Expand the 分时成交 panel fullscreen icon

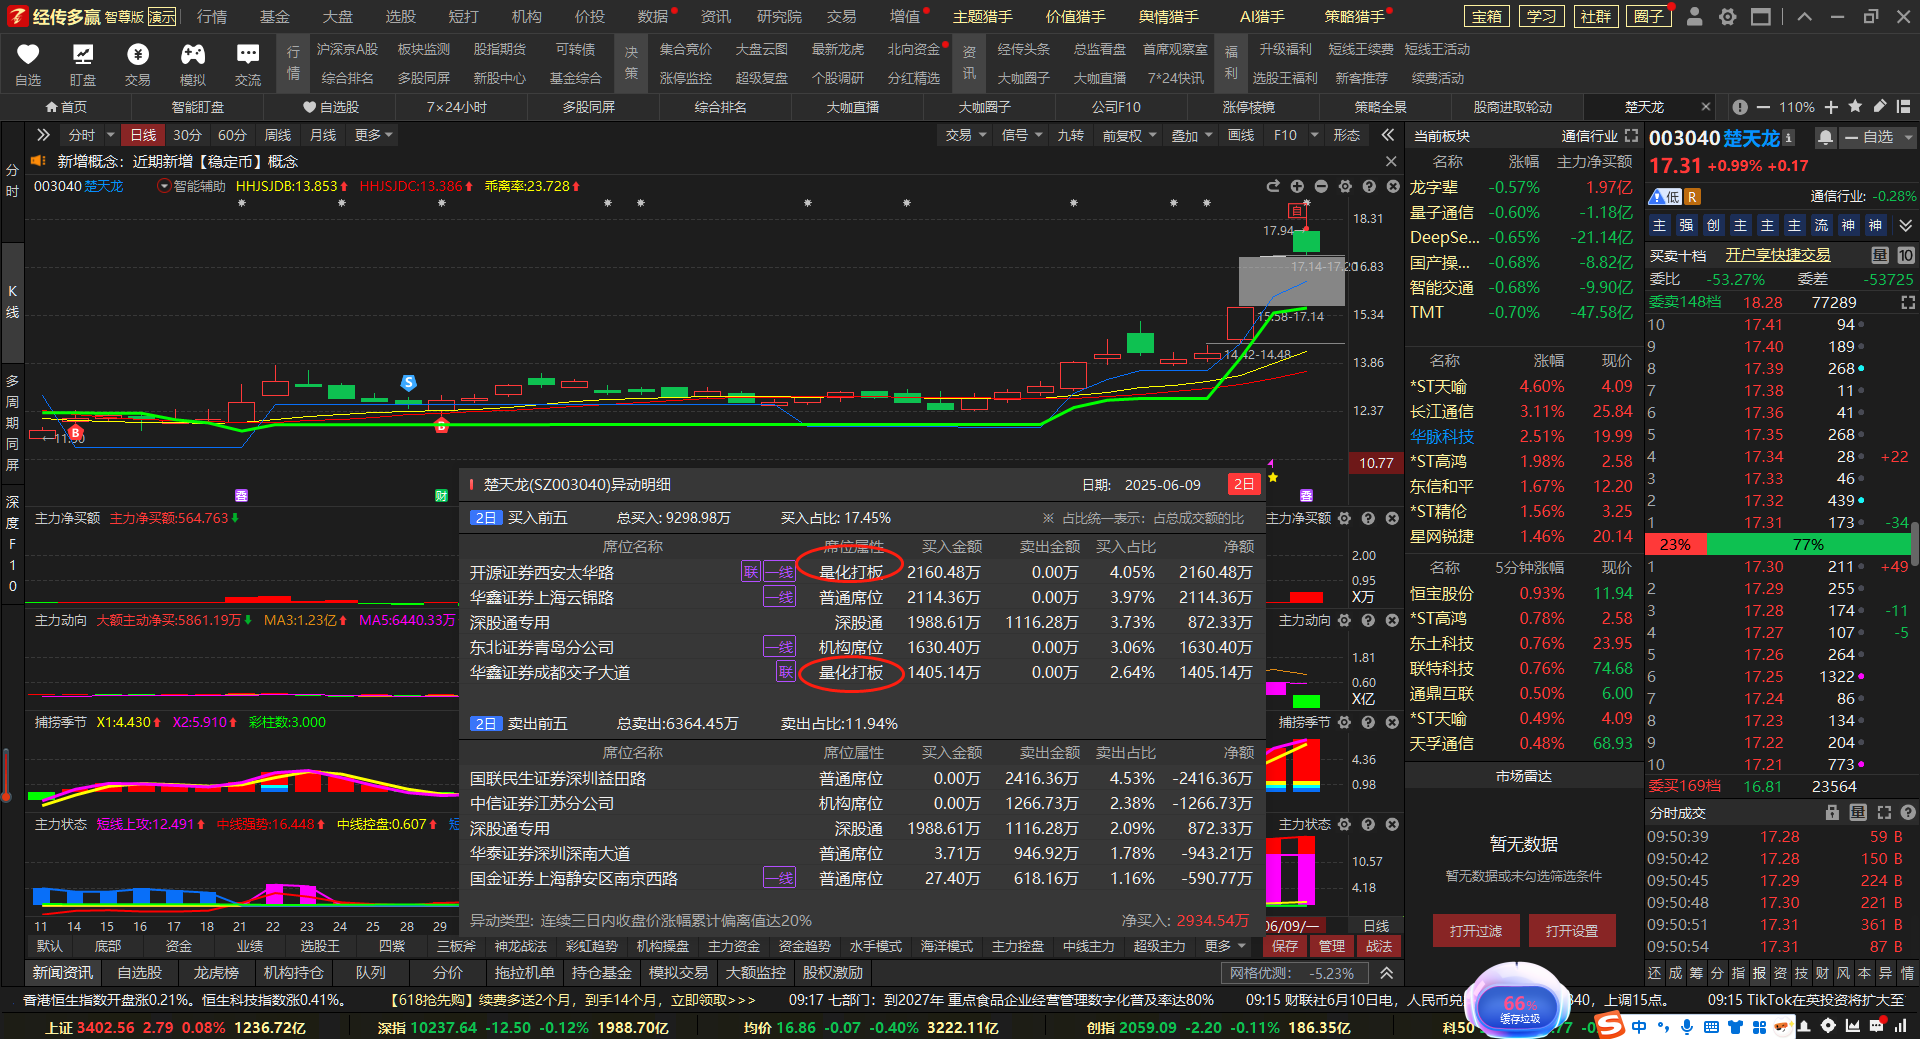(1884, 813)
